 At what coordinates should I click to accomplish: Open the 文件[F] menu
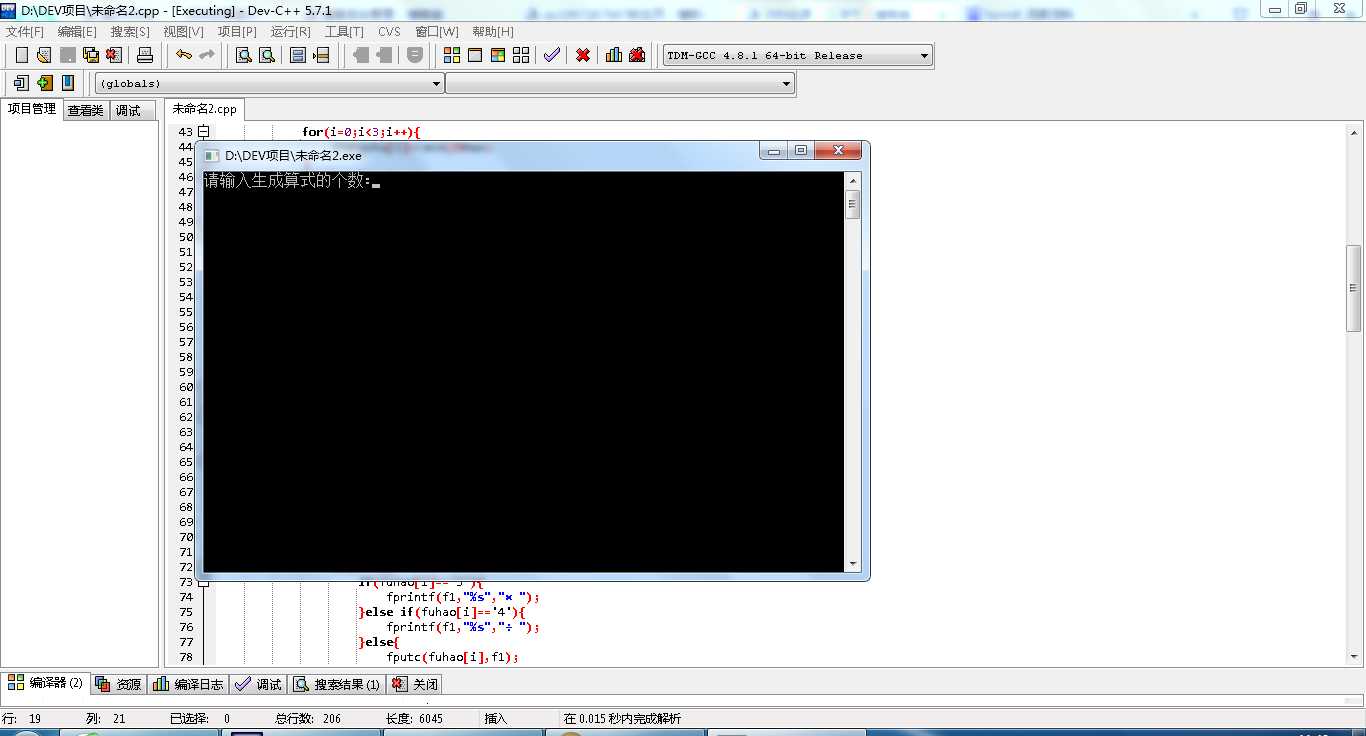click(25, 31)
